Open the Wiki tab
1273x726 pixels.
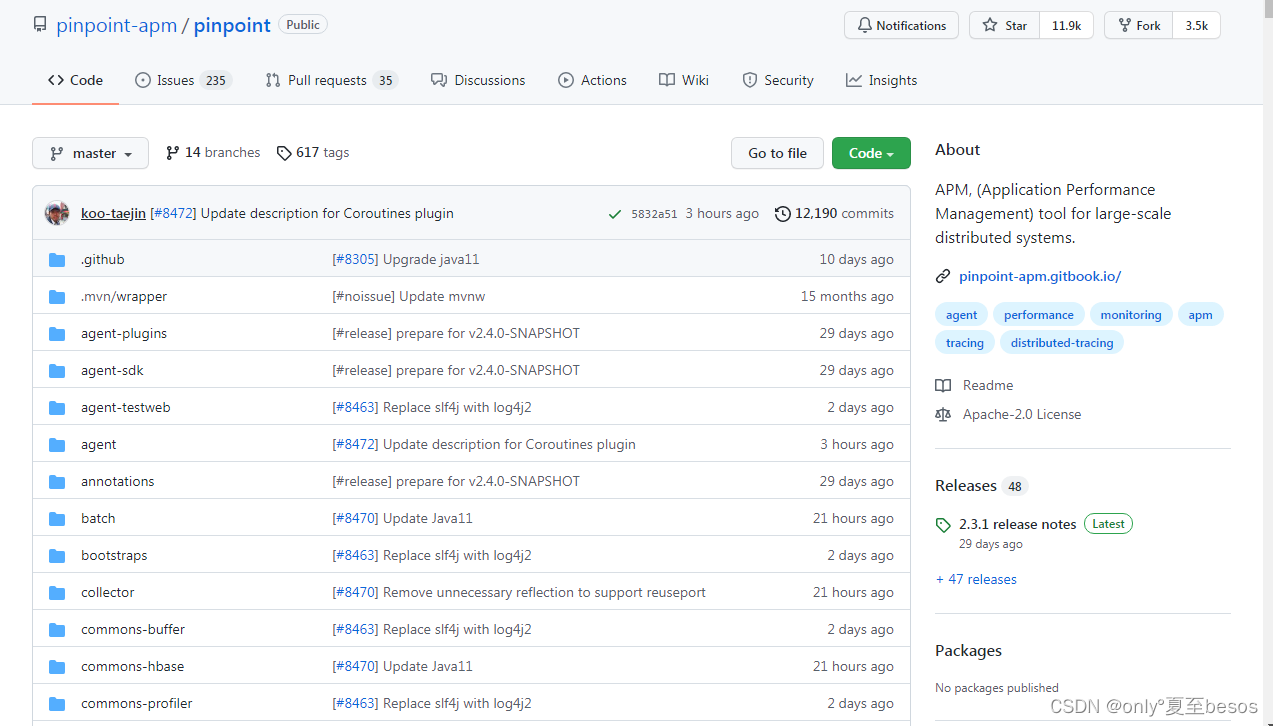pyautogui.click(x=684, y=80)
